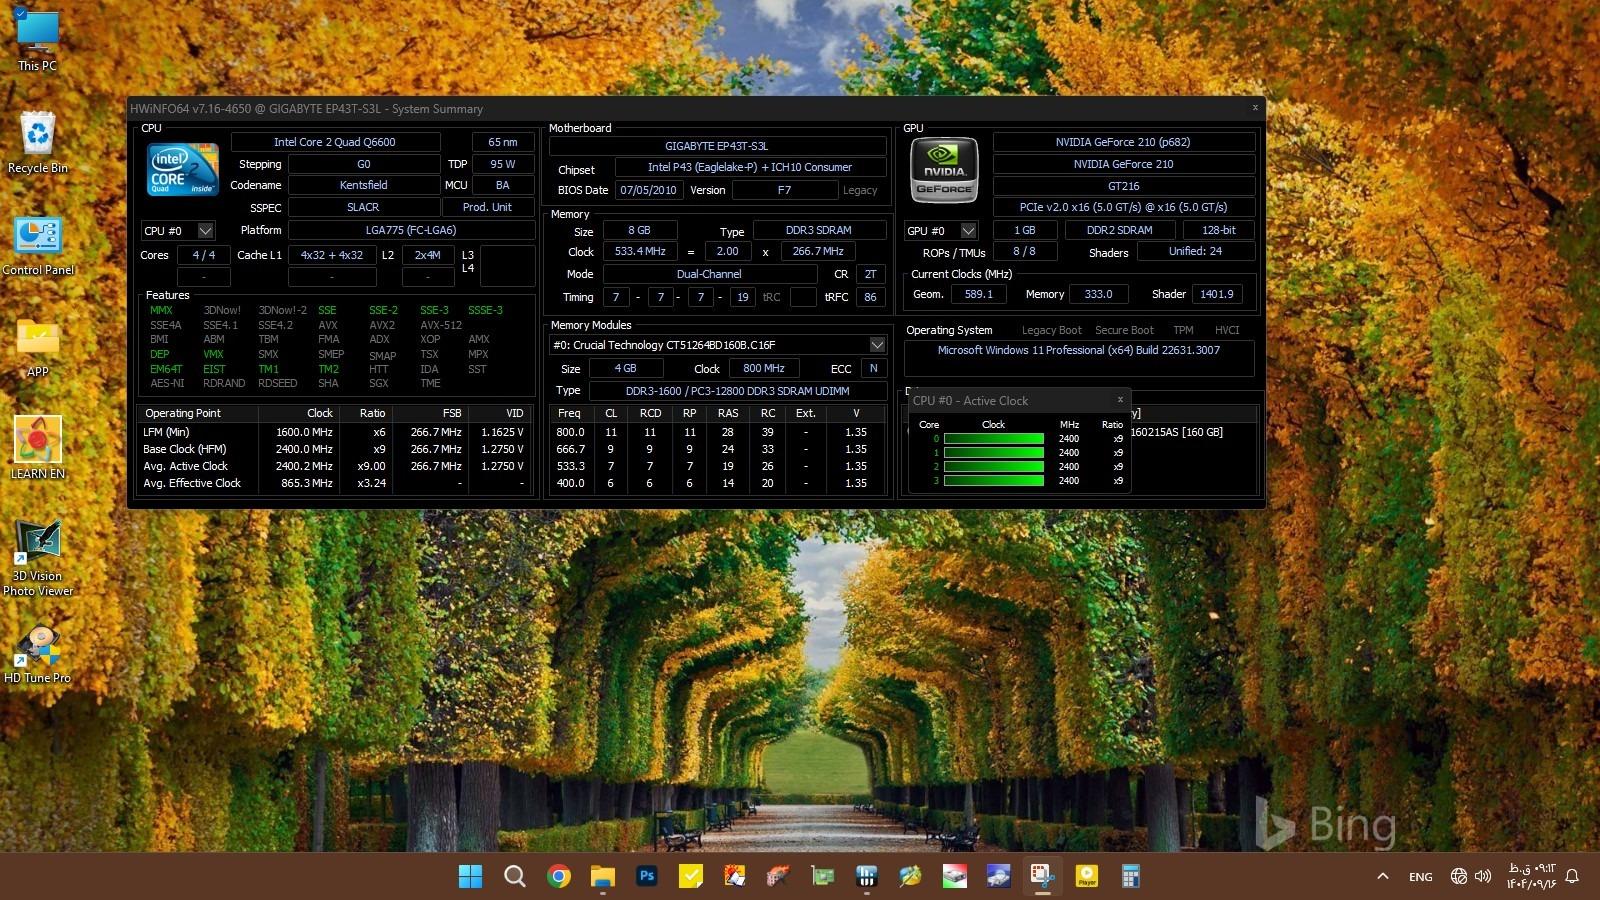Open the Crucial memory module dropdown
The width and height of the screenshot is (1600, 900).
[876, 345]
